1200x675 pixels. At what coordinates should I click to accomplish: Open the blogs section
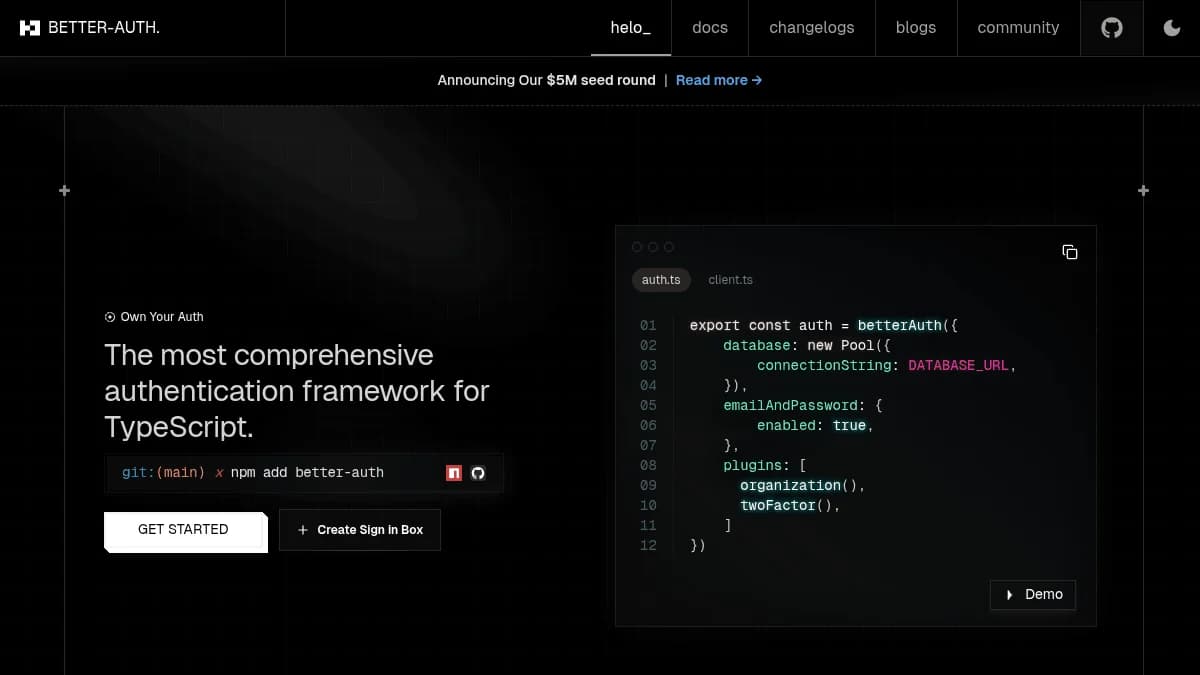(916, 27)
